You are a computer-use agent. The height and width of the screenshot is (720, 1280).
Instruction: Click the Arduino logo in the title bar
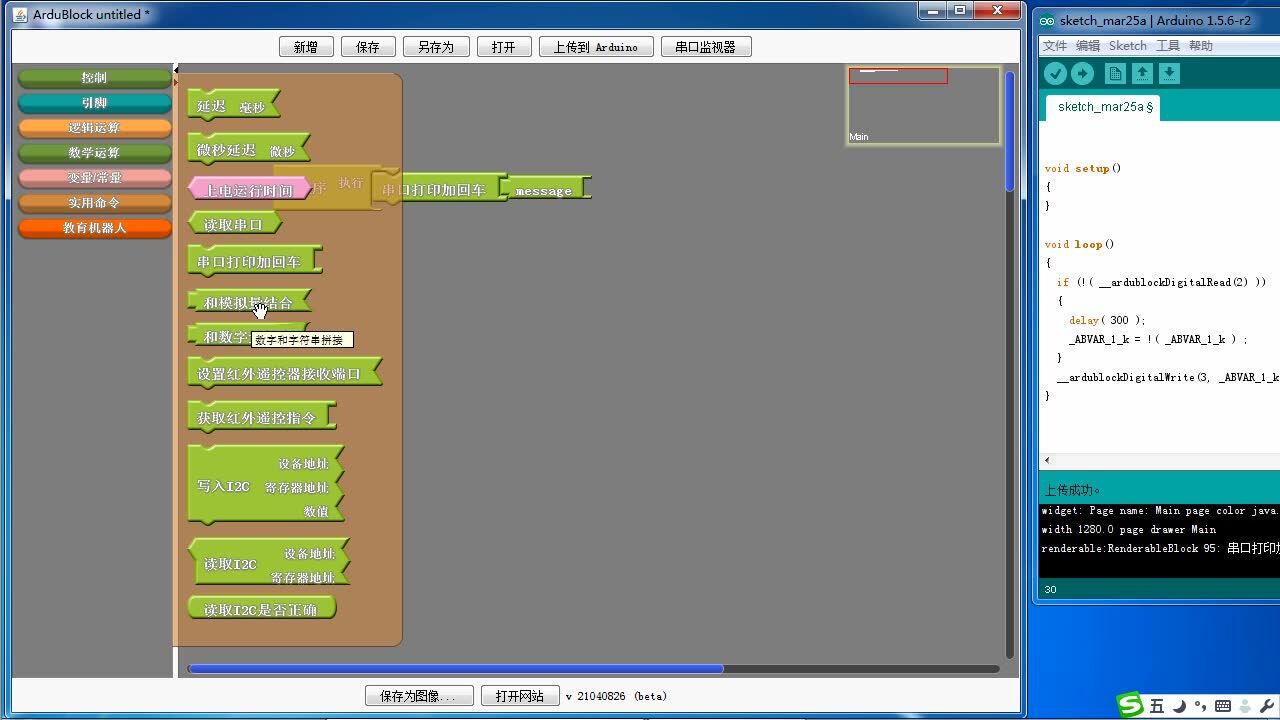(1047, 20)
